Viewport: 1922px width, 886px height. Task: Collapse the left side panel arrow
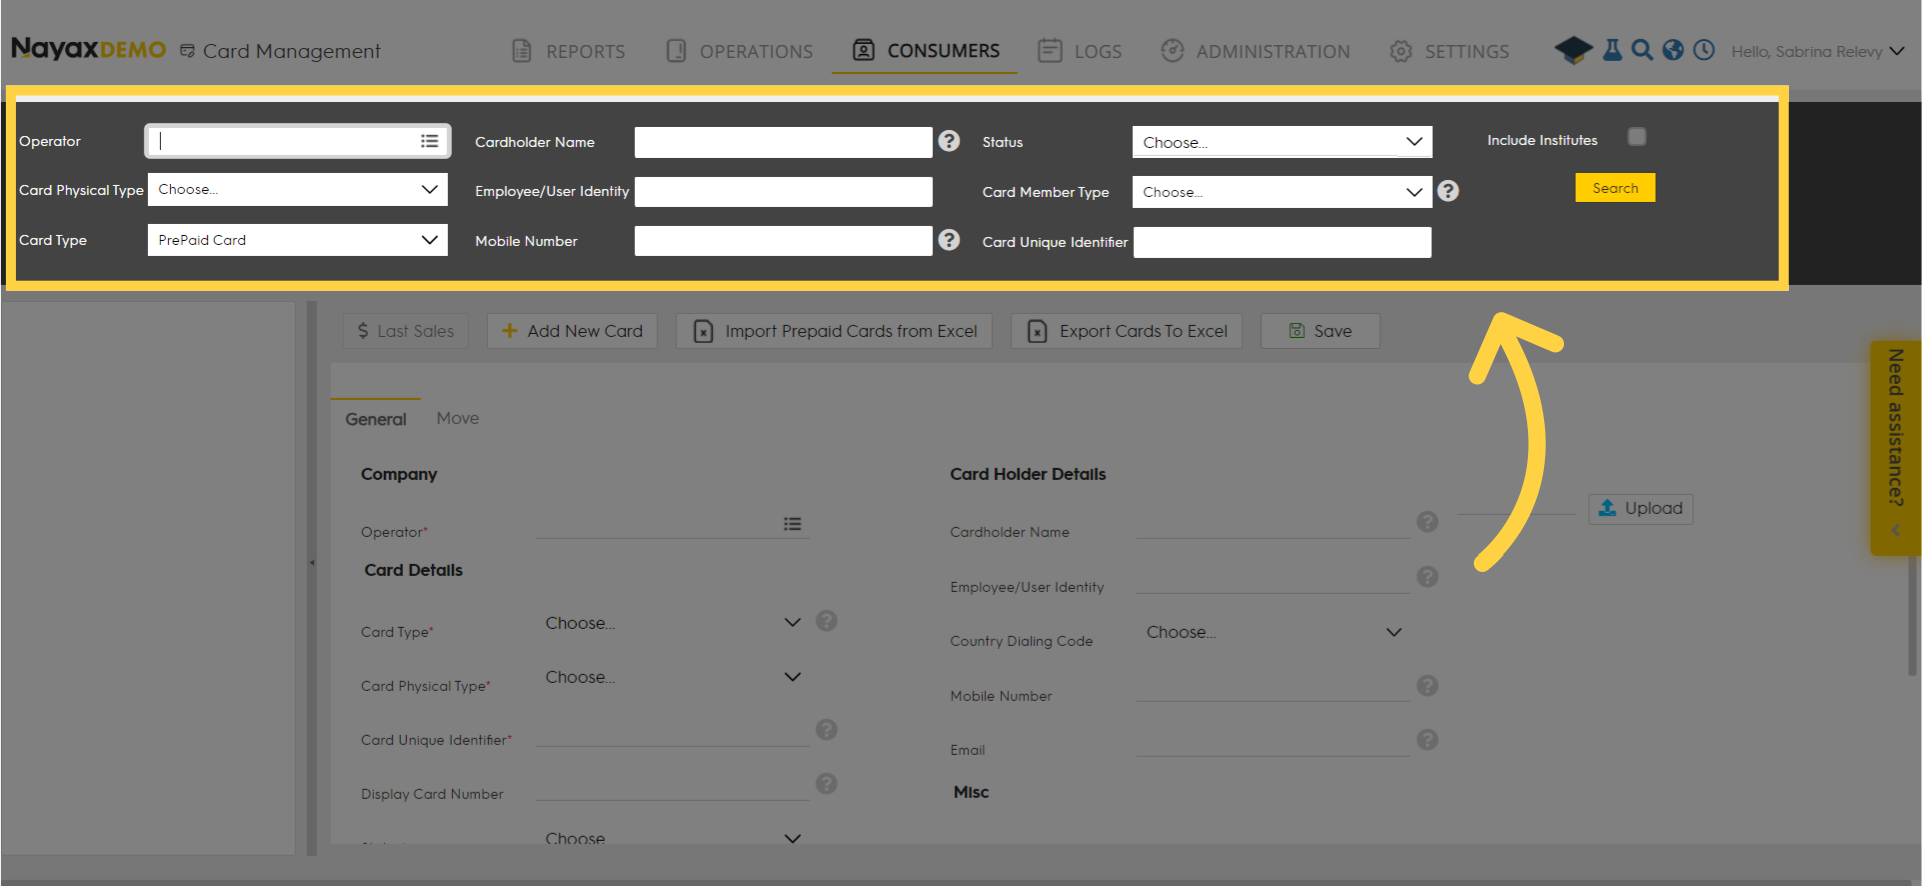[x=312, y=563]
